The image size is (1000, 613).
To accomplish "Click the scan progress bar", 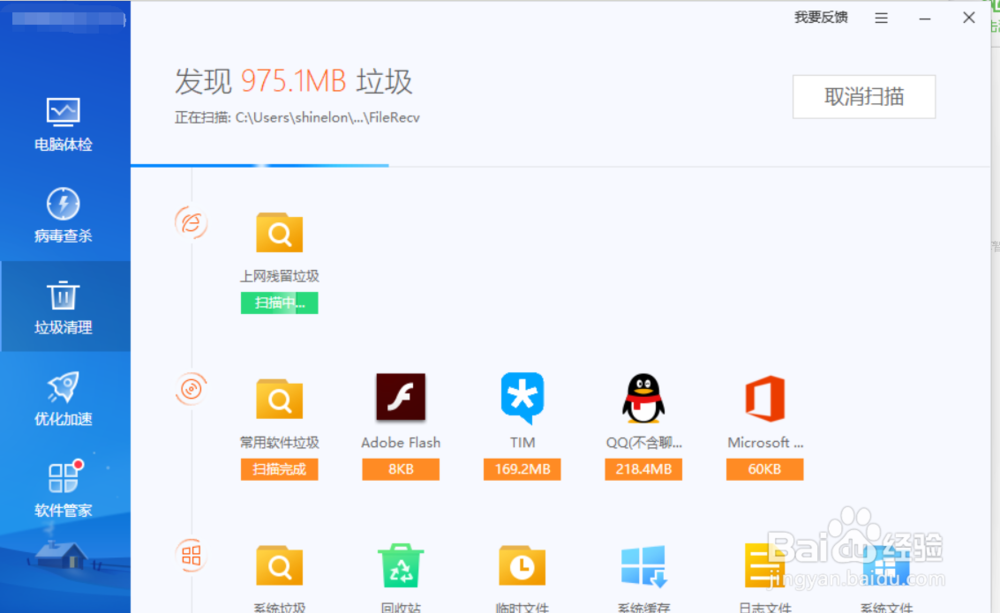I will point(560,166).
